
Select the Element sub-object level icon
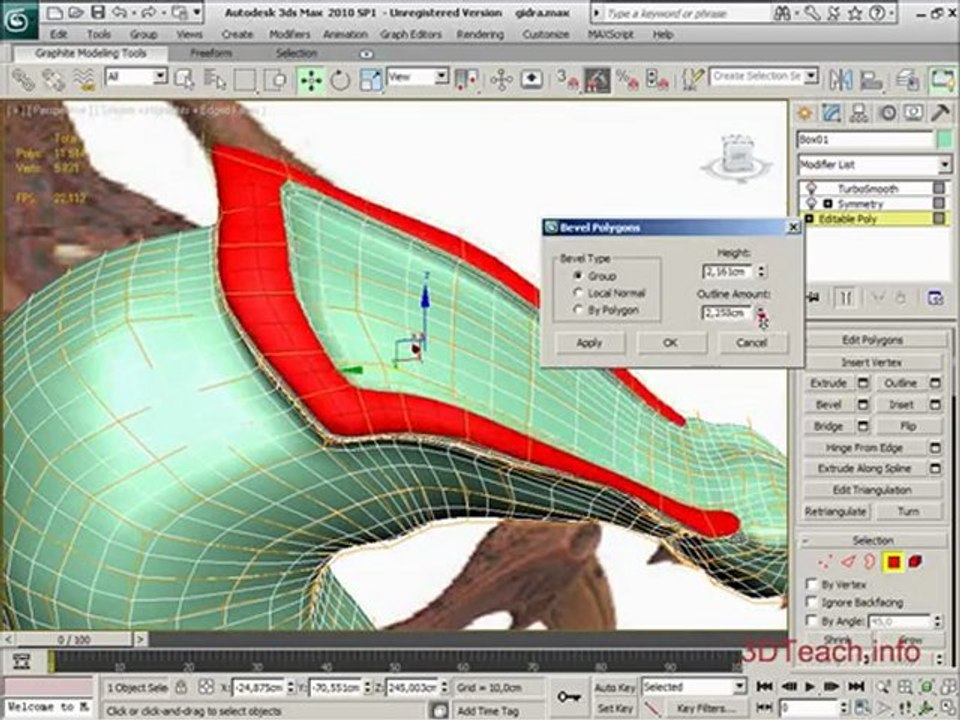coord(915,561)
